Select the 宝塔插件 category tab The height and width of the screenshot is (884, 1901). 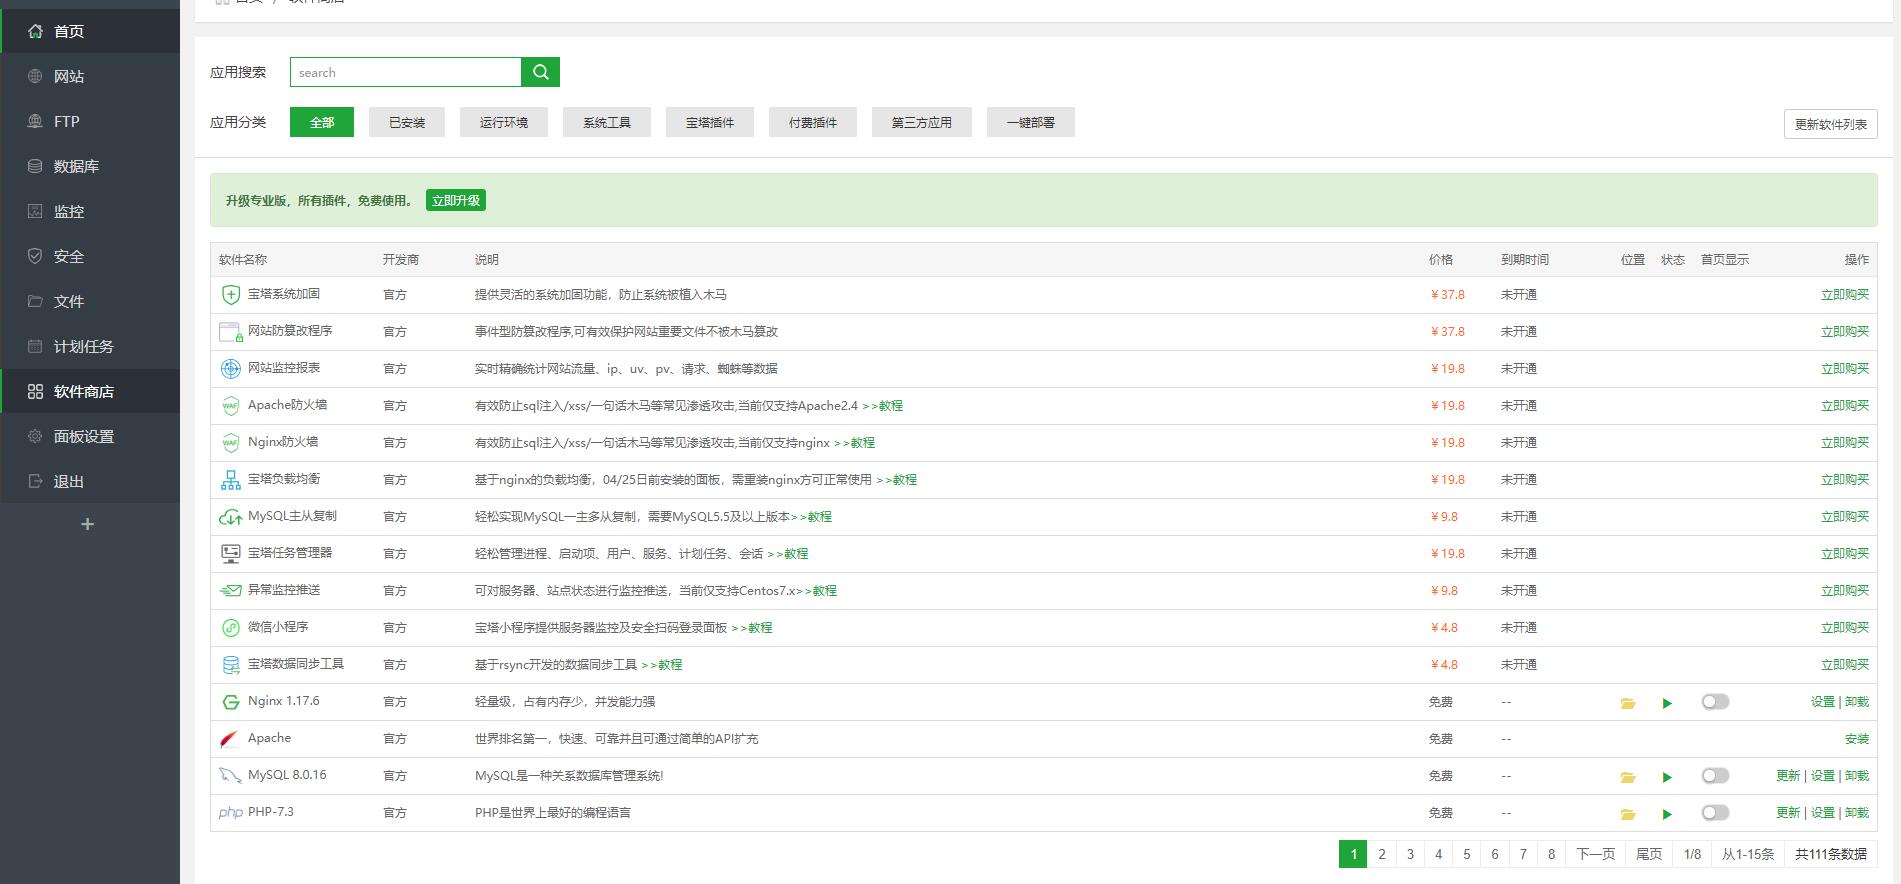(x=710, y=122)
